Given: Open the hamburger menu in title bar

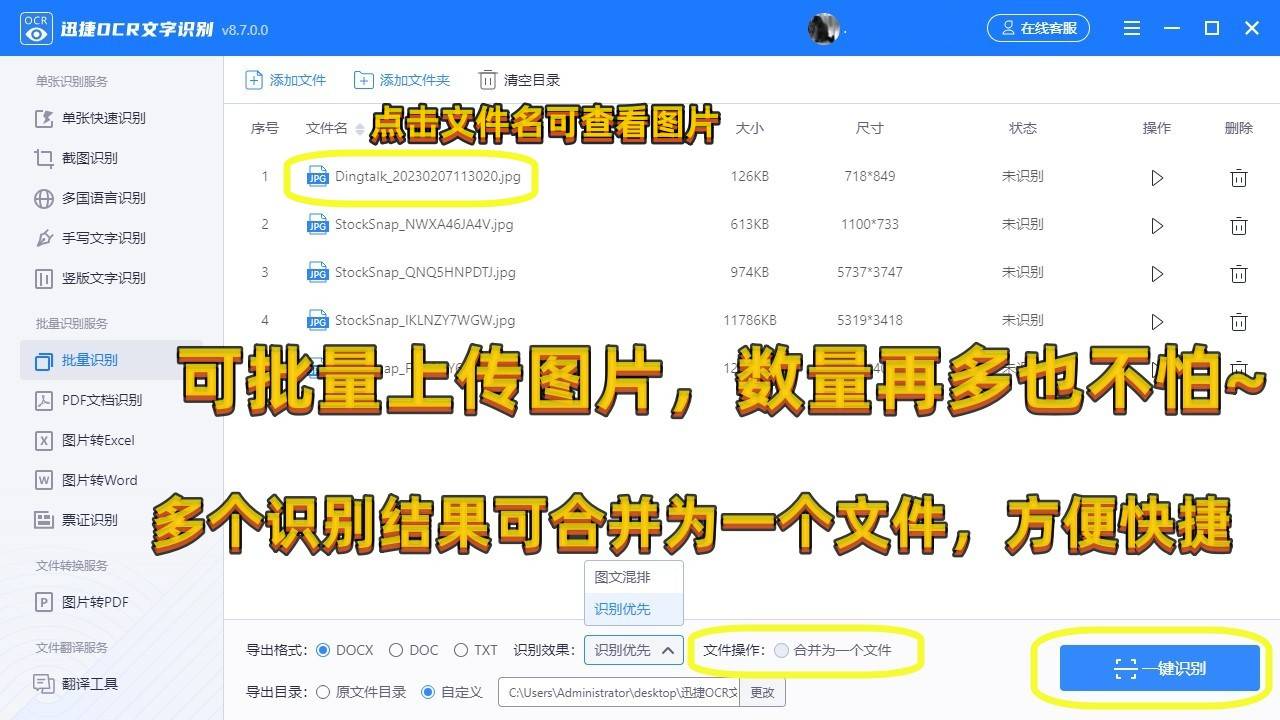Looking at the screenshot, I should click(x=1132, y=28).
